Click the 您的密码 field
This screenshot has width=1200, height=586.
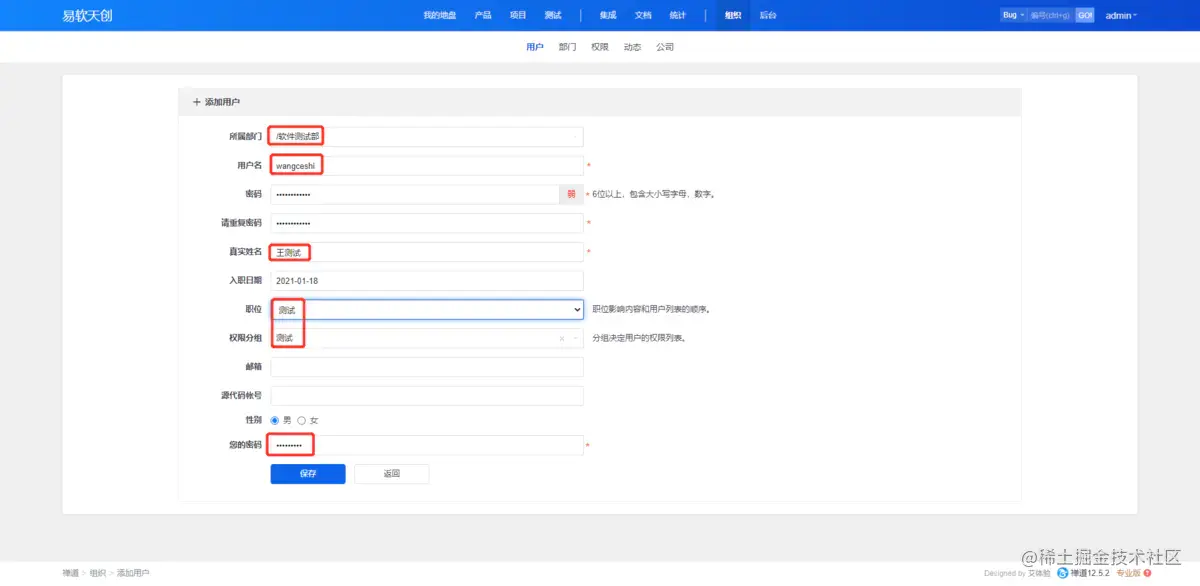[427, 445]
